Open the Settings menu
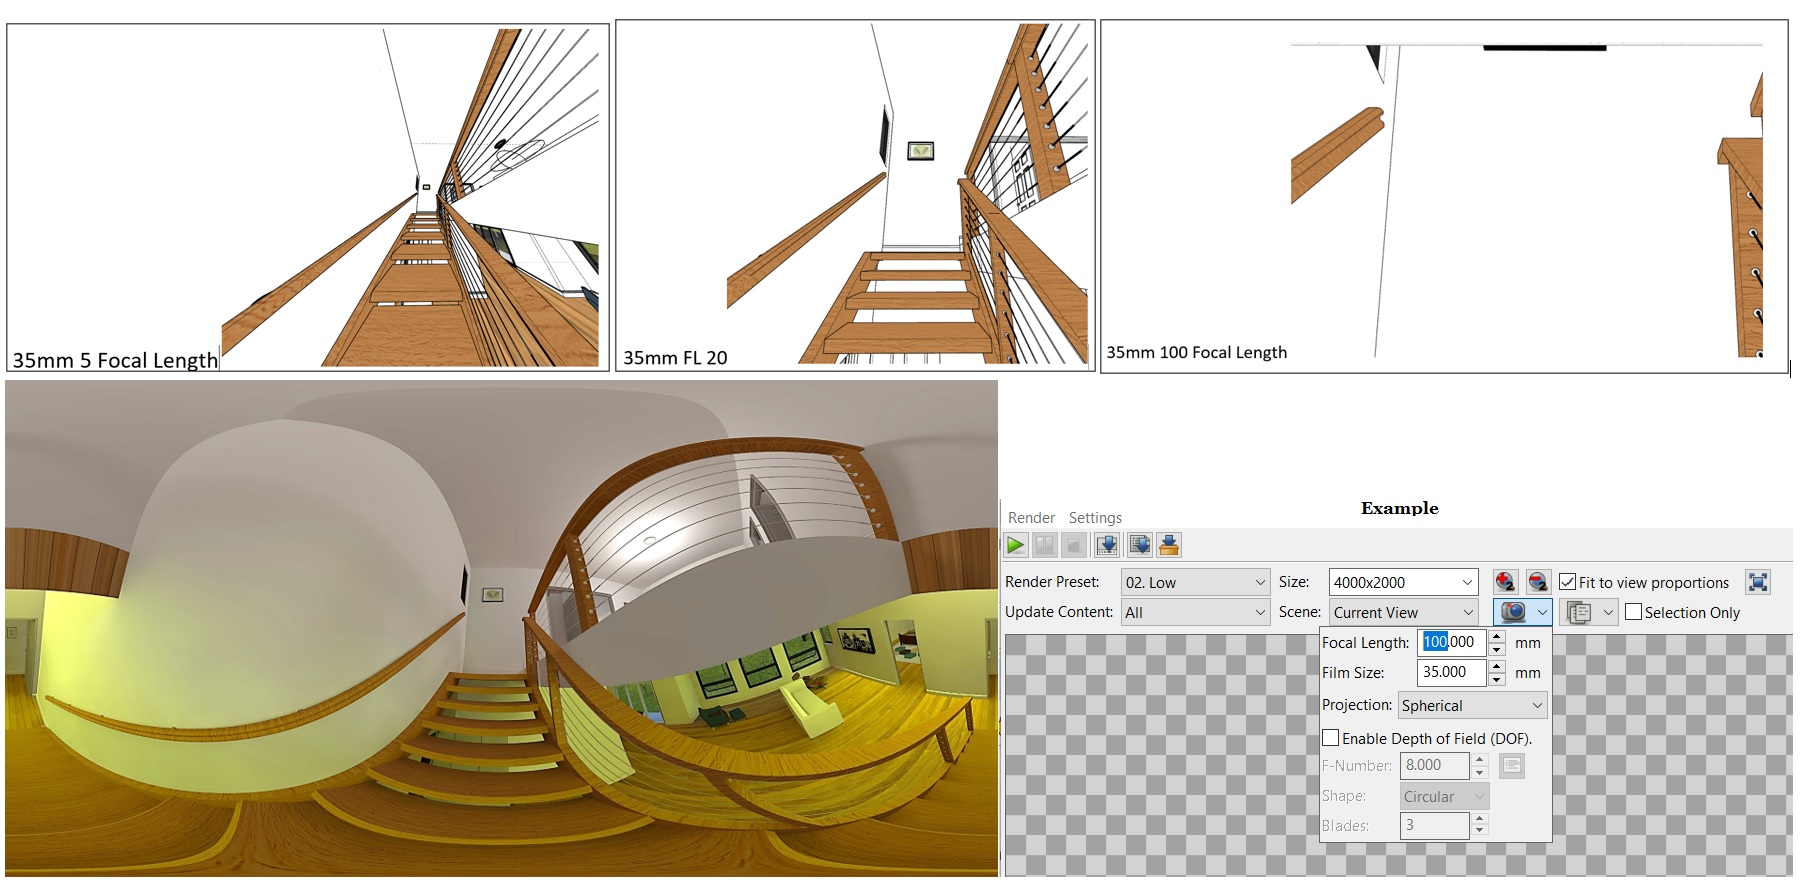The height and width of the screenshot is (882, 1804). click(x=1095, y=518)
